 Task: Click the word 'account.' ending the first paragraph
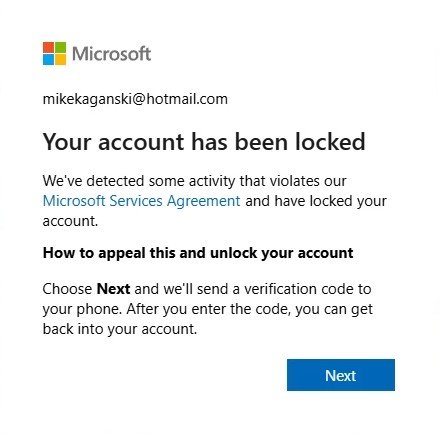[x=70, y=221]
